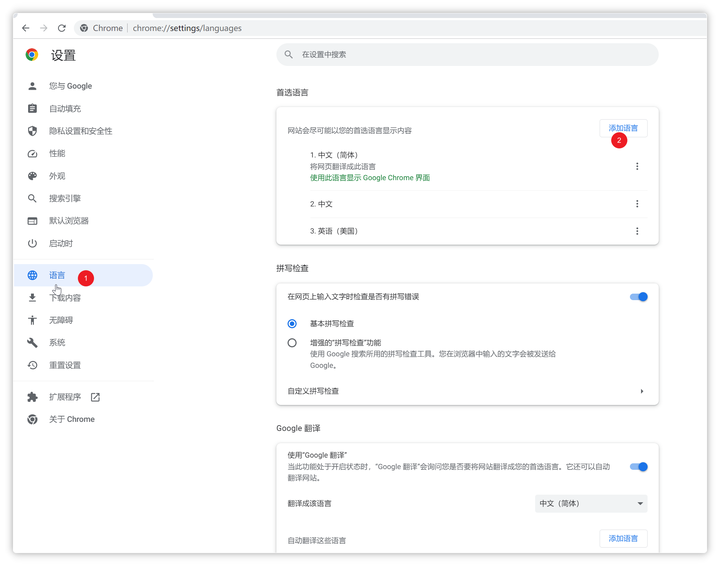This screenshot has height=566, width=720.
Task: Click the 系统 wrench icon
Action: (32, 342)
